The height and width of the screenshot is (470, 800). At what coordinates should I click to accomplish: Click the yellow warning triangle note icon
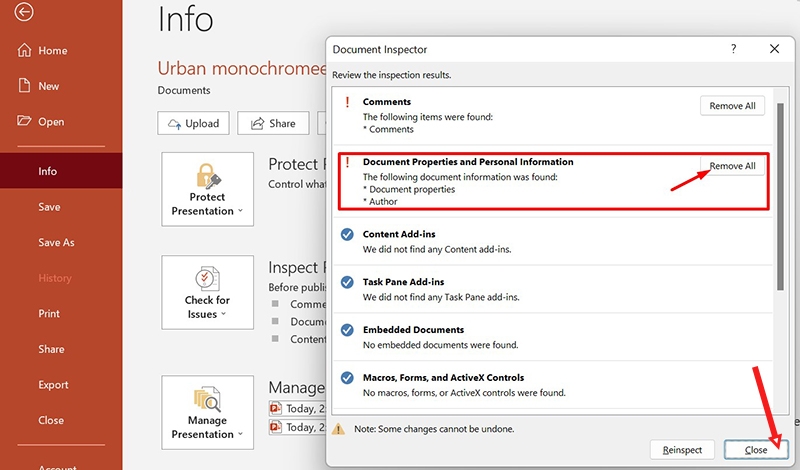pos(338,429)
